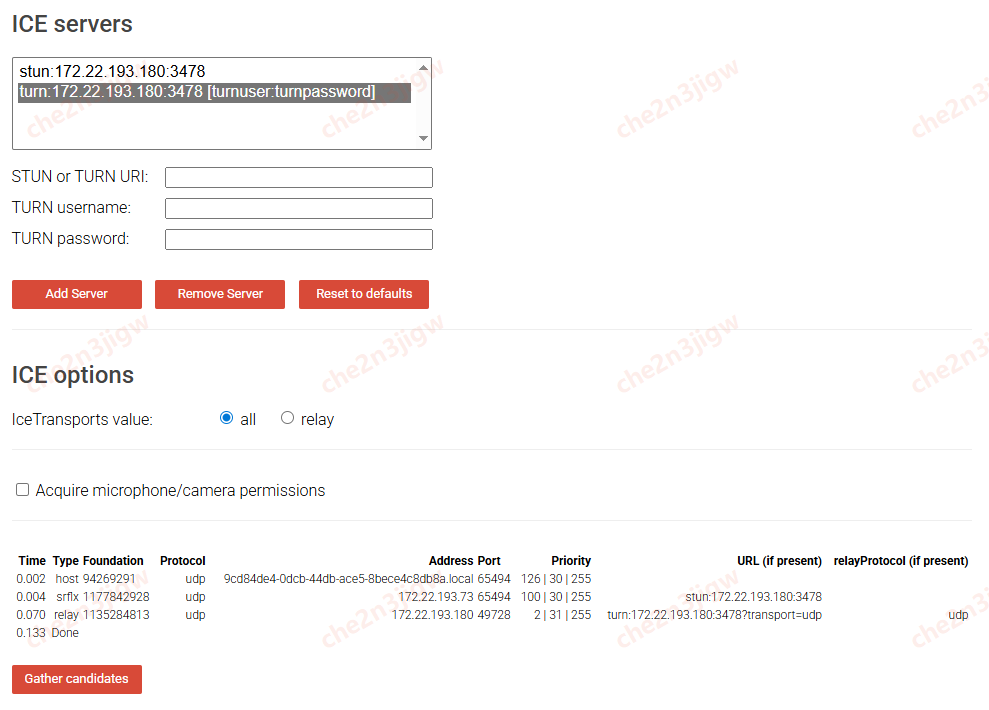Select the turn server entry with turnuser credentials
989x710 pixels.
(197, 92)
